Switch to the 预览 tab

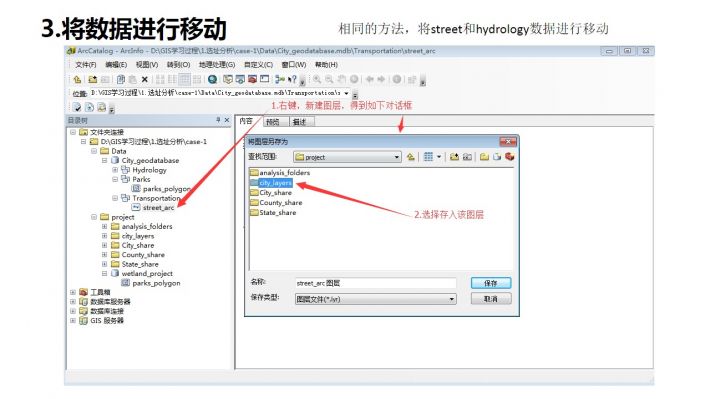tap(273, 121)
